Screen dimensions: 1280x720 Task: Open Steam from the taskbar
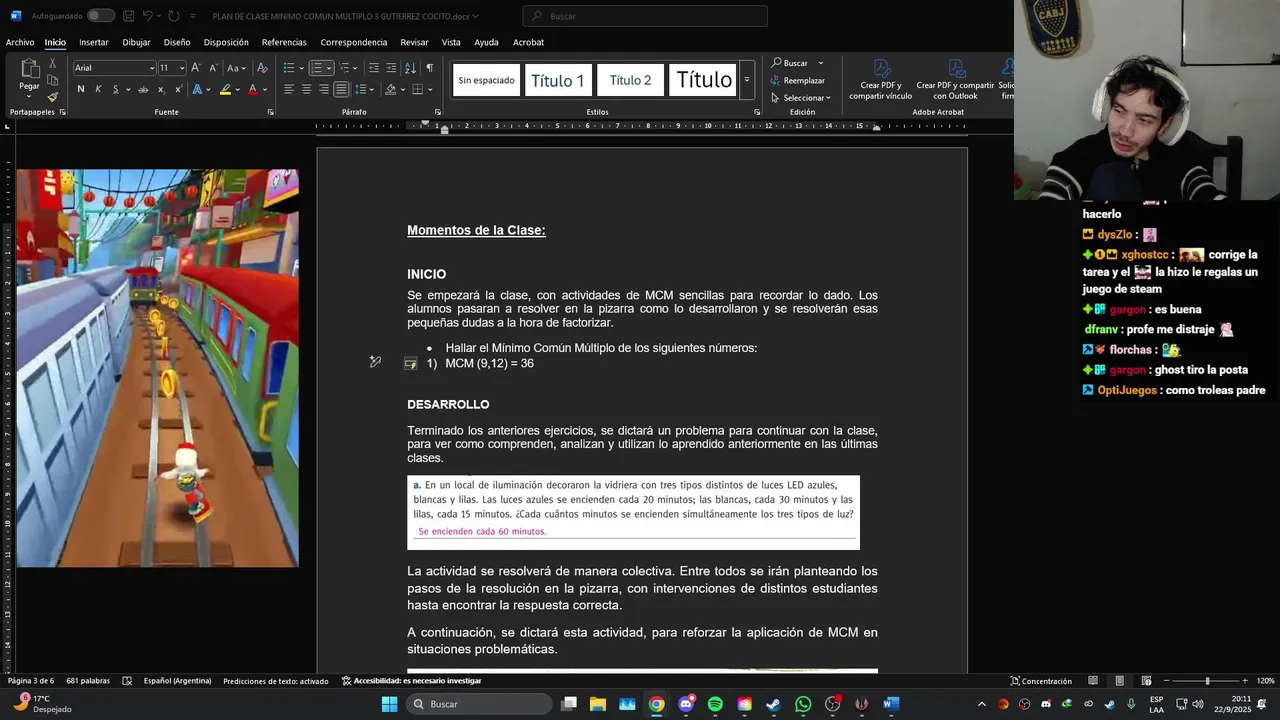coord(774,704)
